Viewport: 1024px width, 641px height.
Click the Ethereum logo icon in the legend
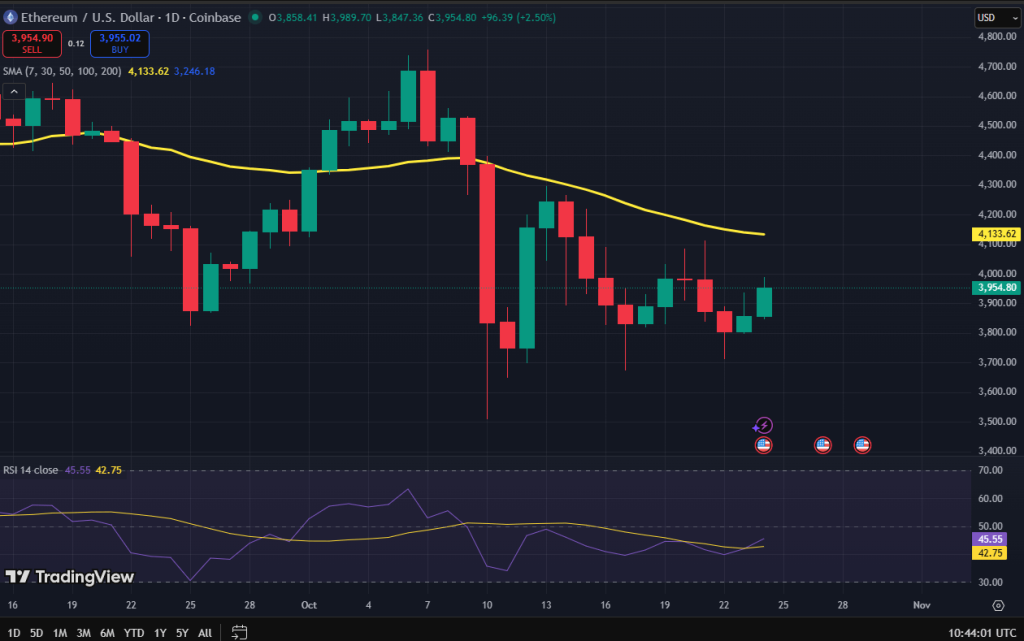(x=12, y=17)
